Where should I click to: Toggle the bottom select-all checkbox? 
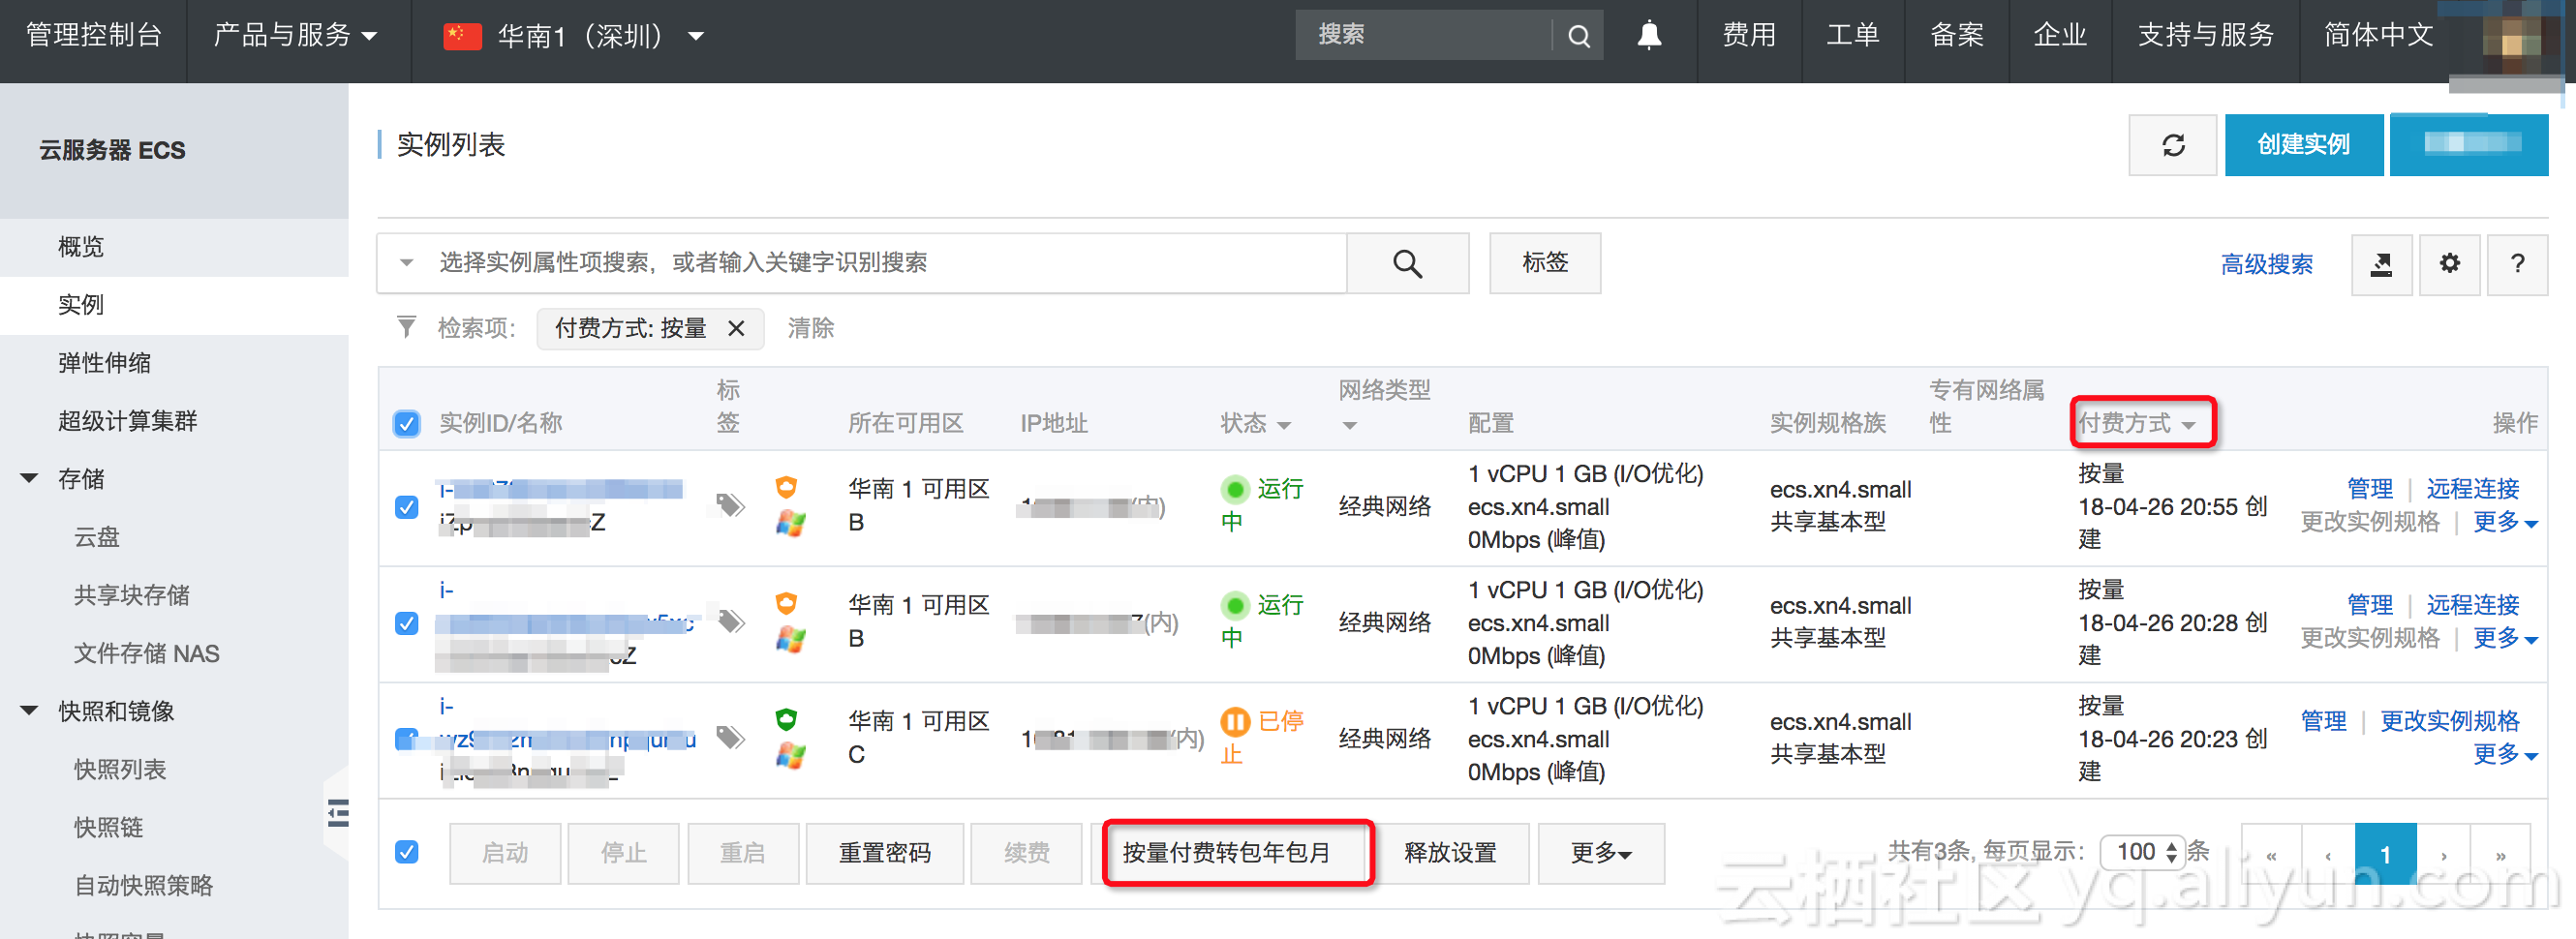(x=406, y=852)
